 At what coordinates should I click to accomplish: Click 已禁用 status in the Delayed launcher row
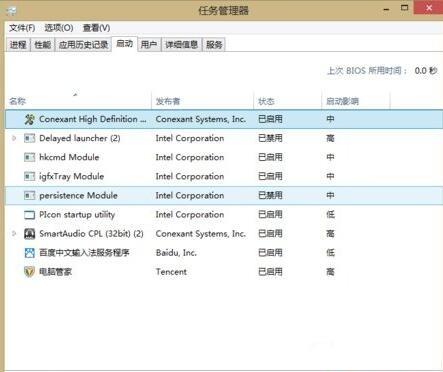(x=270, y=138)
